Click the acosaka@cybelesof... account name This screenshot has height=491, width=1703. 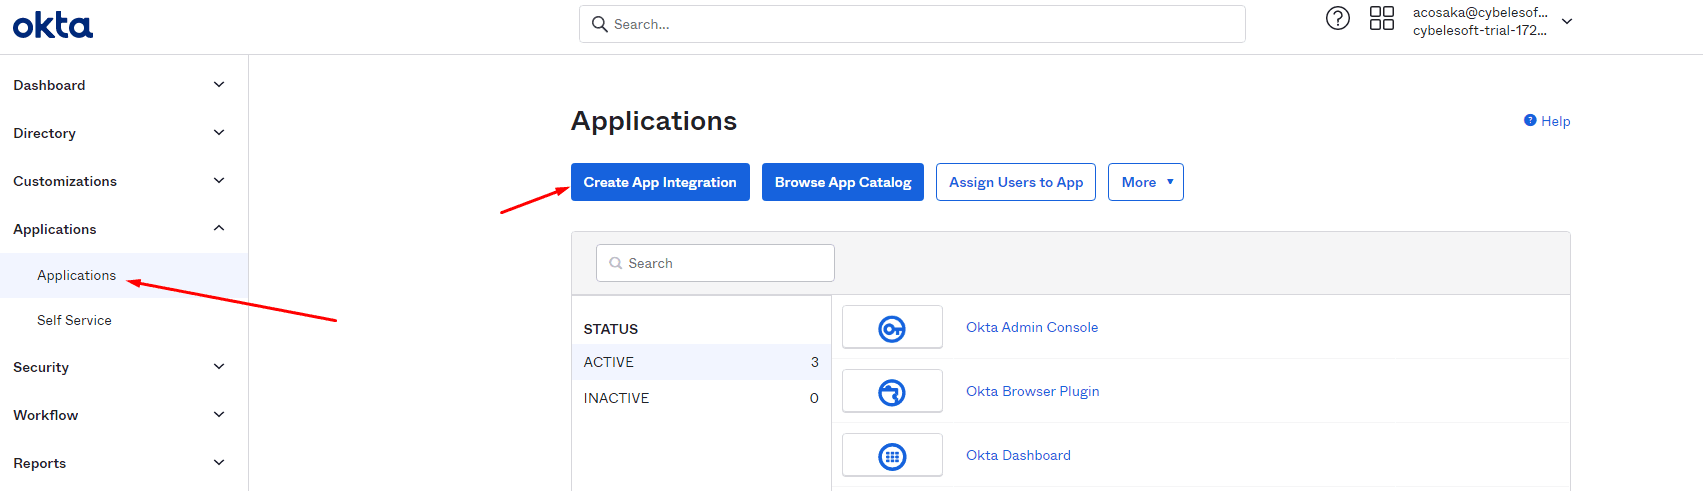[x=1480, y=13]
